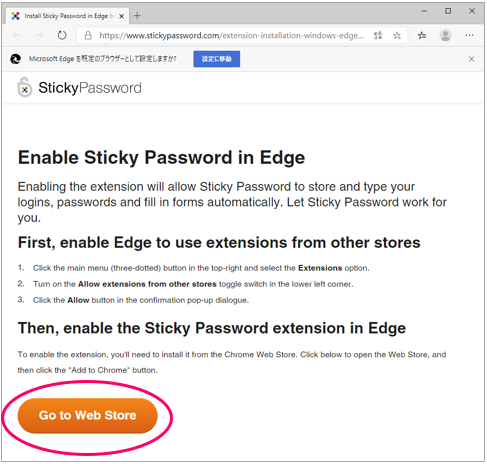487x464 pixels.
Task: Close the Install Sticky Password tab
Action: (122, 16)
